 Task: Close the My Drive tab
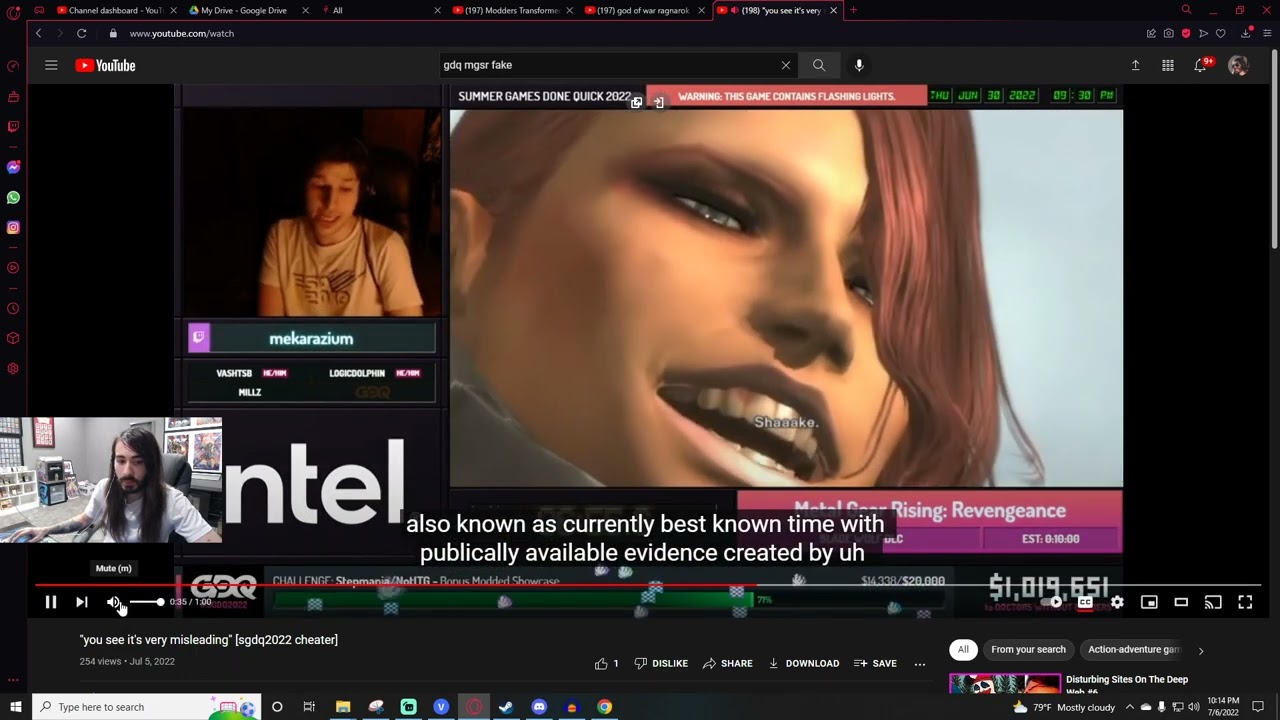(305, 10)
